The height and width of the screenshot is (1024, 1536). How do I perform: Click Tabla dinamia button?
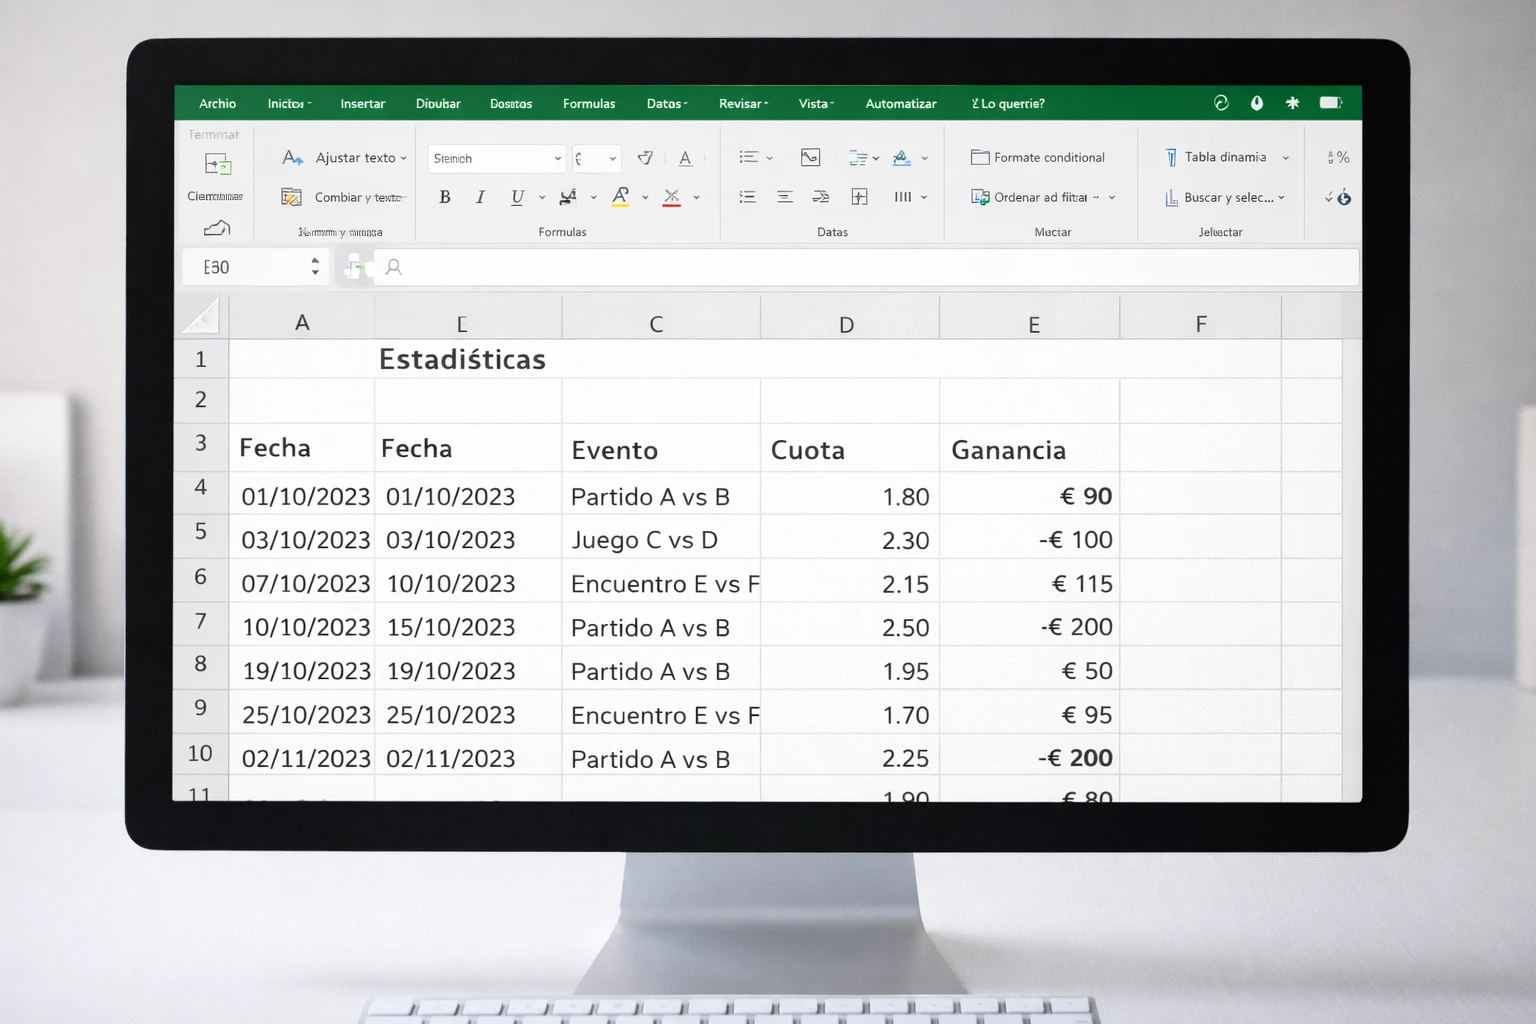pos(1215,157)
